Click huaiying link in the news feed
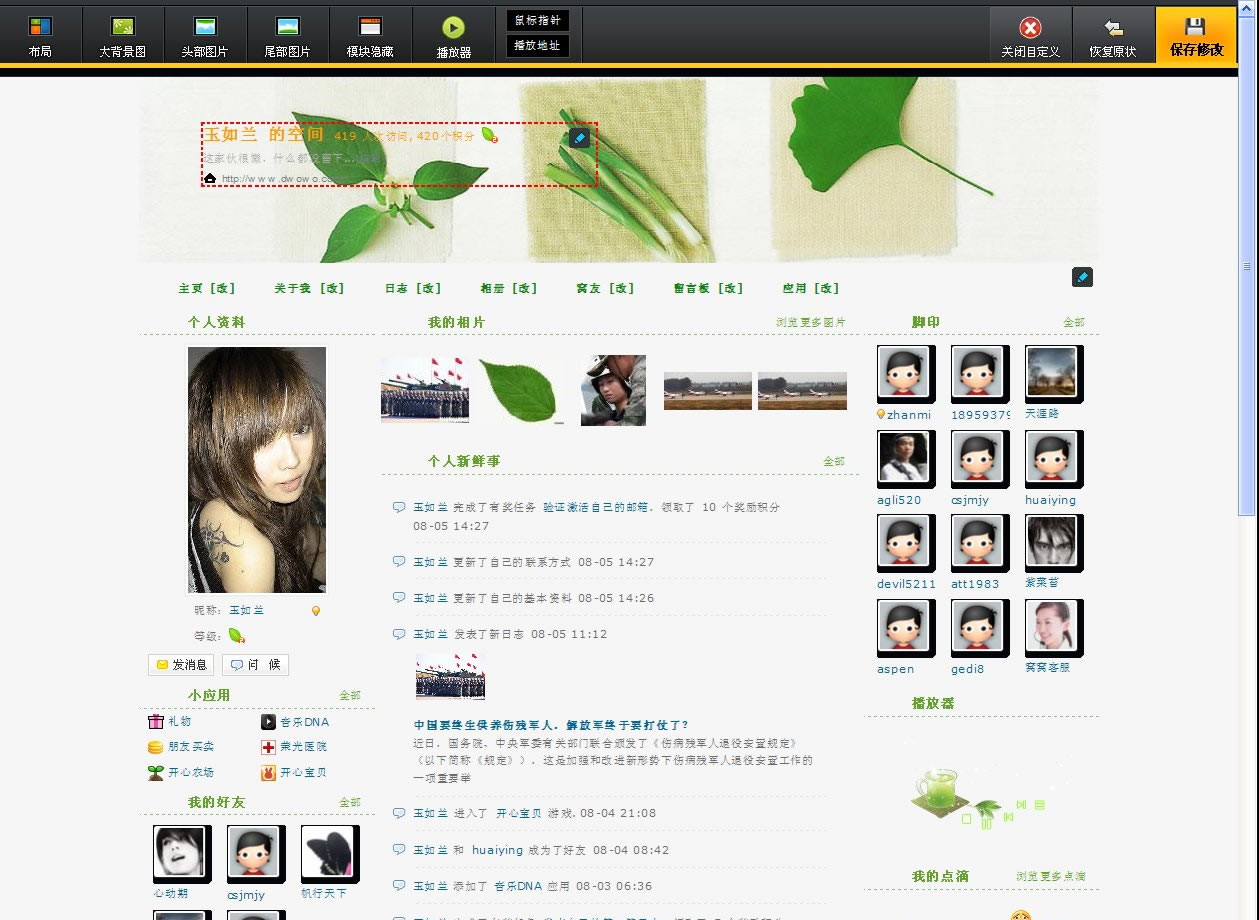The width and height of the screenshot is (1259, 920). tap(497, 850)
